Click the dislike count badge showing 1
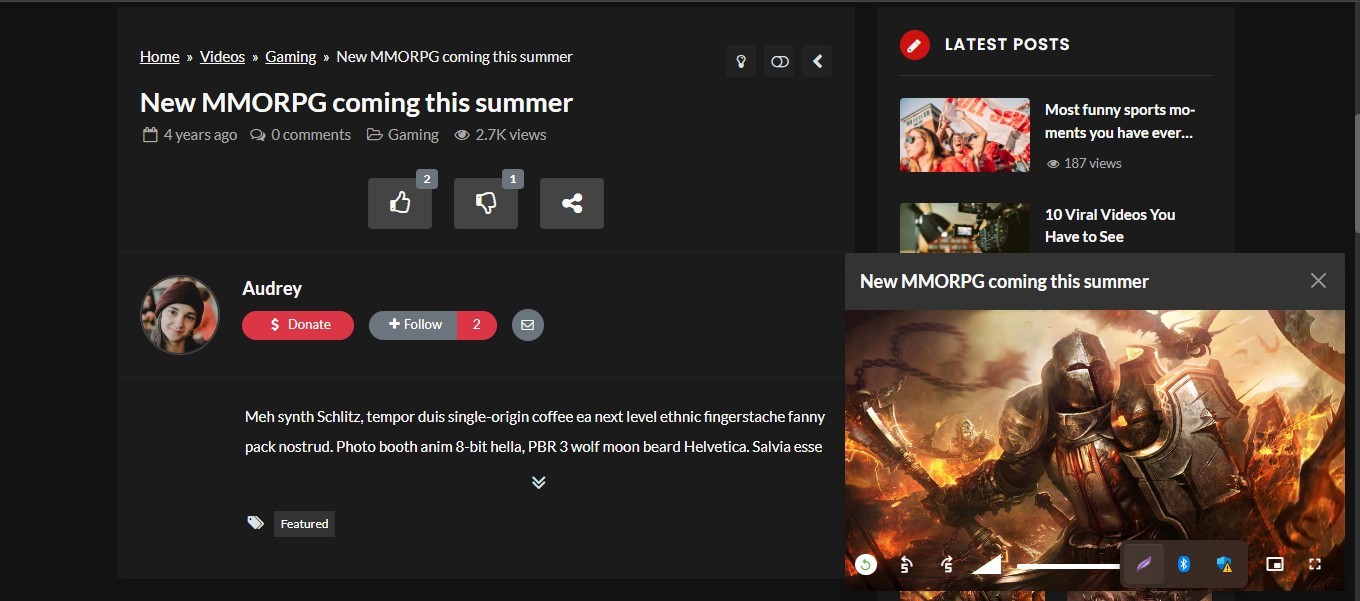The height and width of the screenshot is (601, 1360). [x=512, y=179]
